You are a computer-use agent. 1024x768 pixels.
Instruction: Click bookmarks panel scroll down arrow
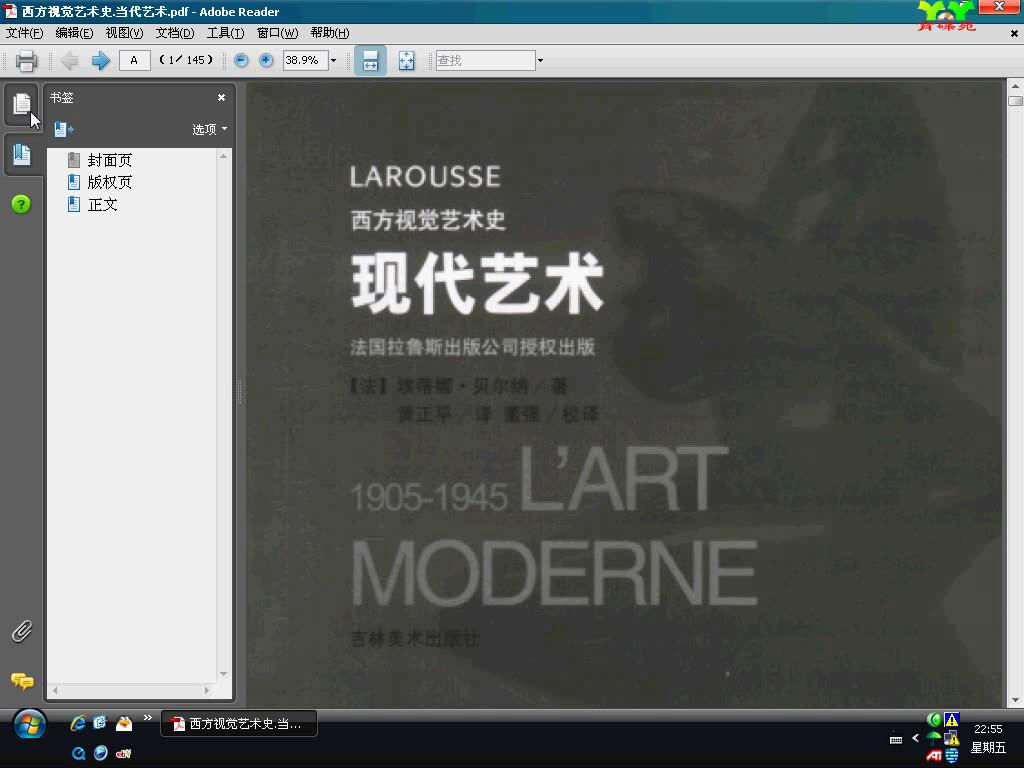click(x=223, y=674)
